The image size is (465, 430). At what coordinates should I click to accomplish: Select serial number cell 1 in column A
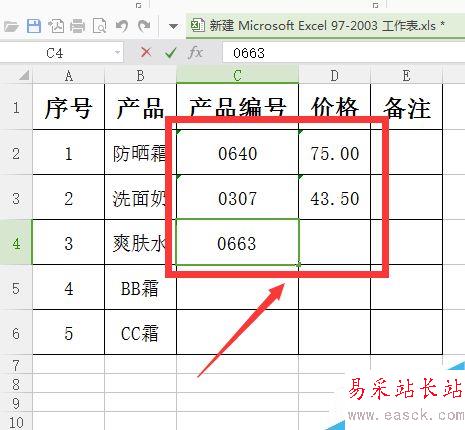pos(69,153)
